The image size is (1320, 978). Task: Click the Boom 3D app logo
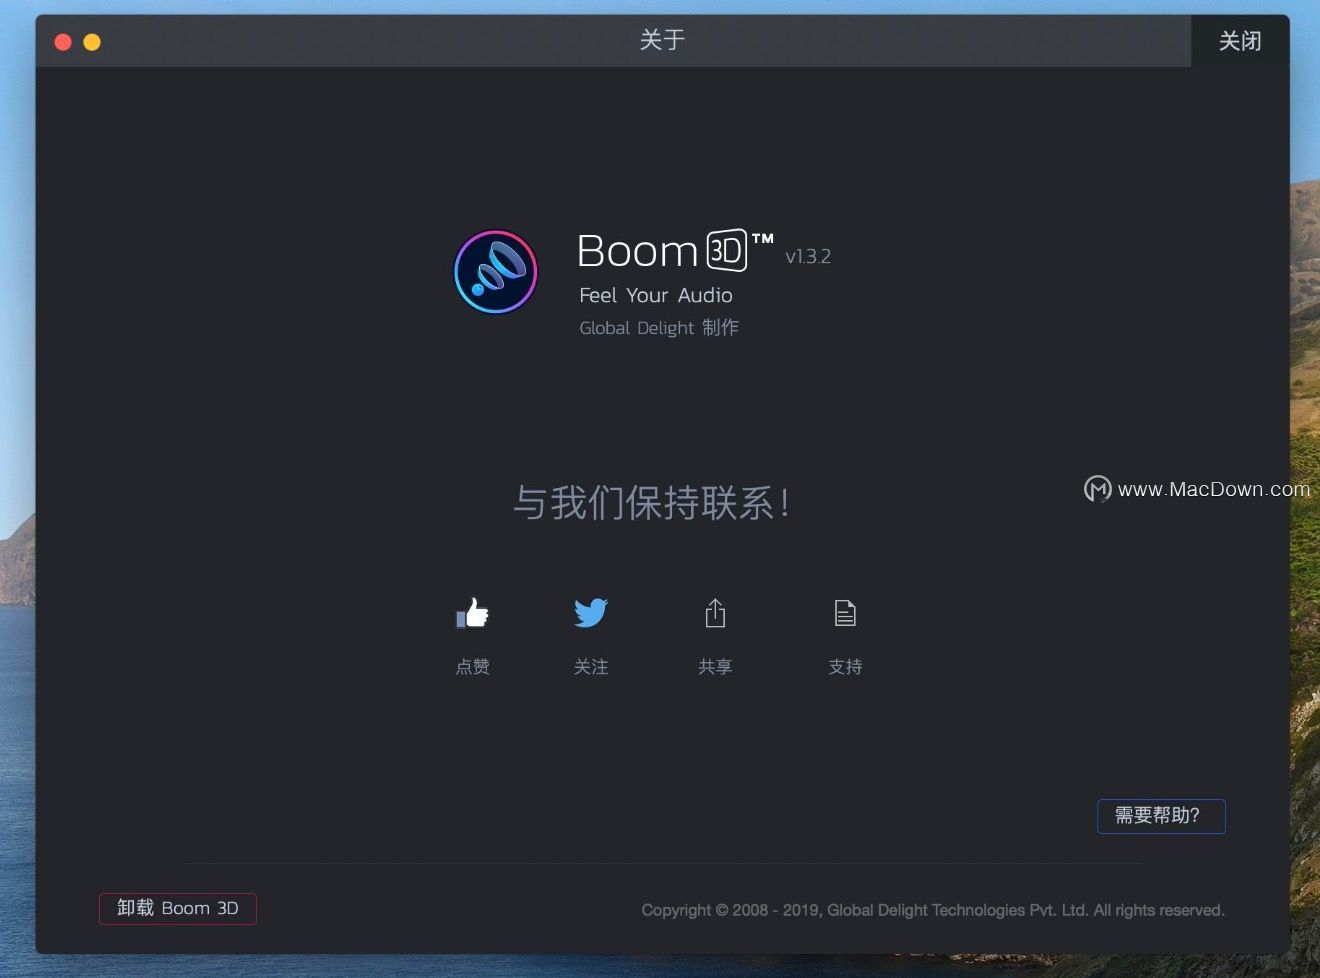pyautogui.click(x=494, y=271)
